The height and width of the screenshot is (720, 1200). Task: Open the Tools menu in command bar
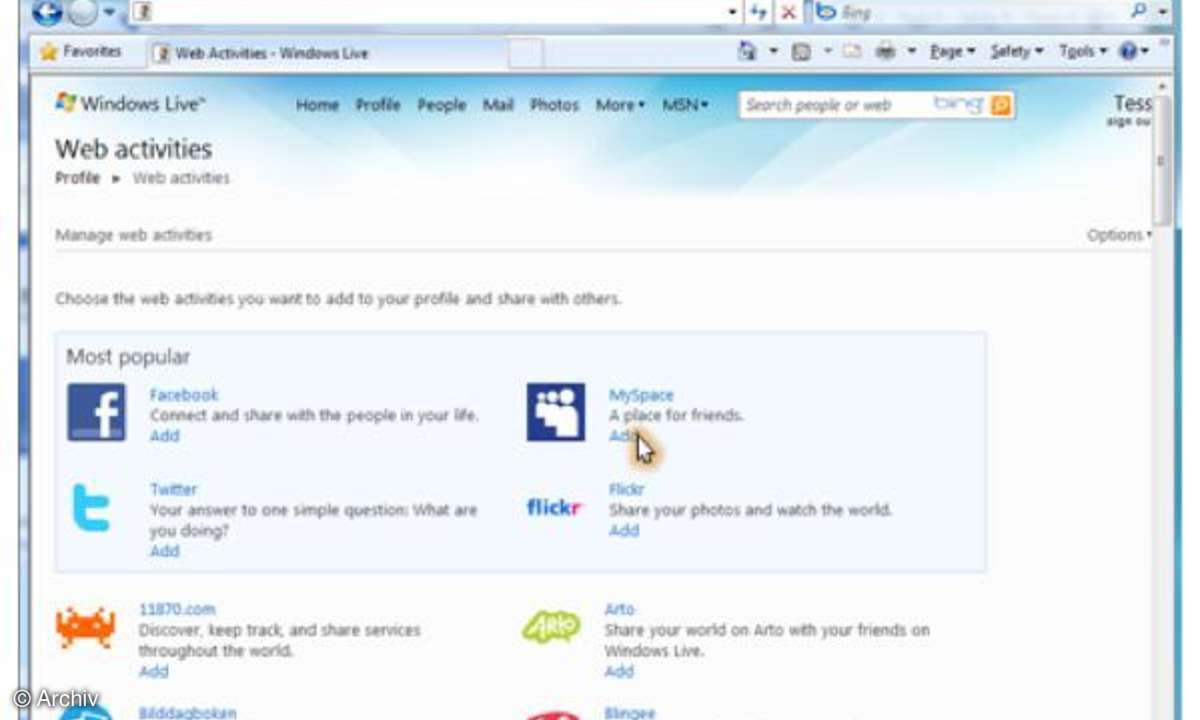[x=1083, y=52]
